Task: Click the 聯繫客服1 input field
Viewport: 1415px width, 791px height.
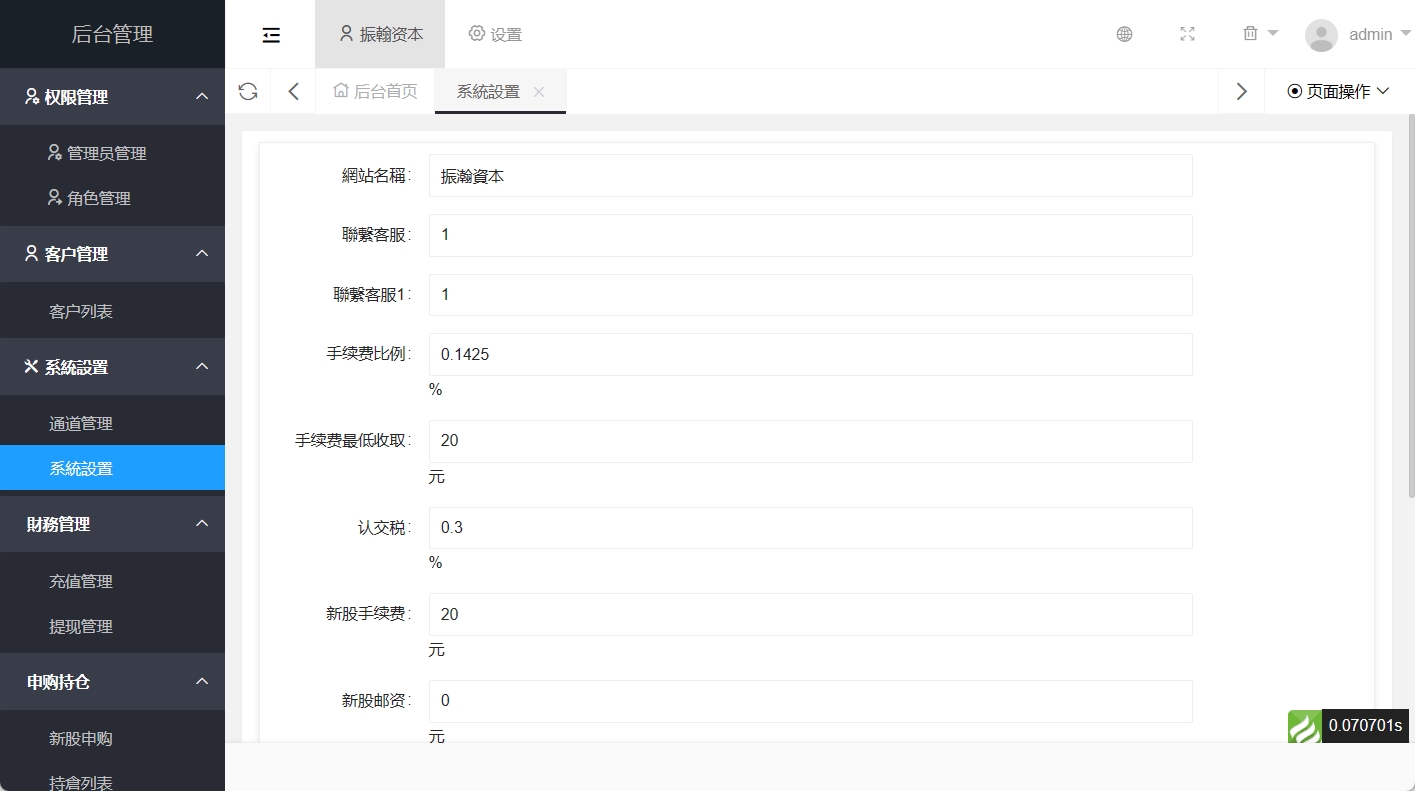Action: pos(810,295)
